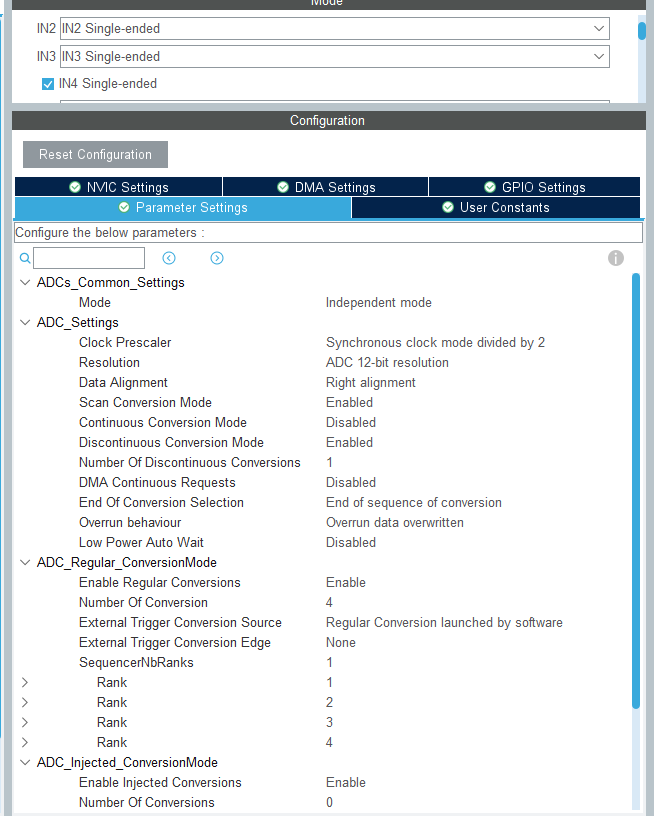Viewport: 657px width, 816px height.
Task: Click the External Trigger Conversion Source label
Action: [180, 623]
